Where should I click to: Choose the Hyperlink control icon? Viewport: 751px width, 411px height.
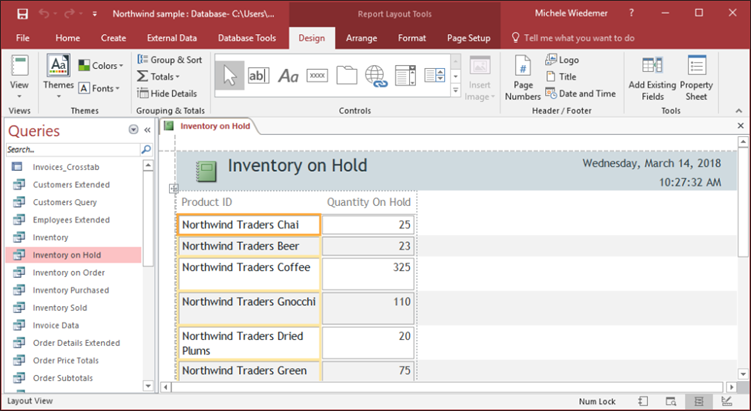[x=376, y=76]
